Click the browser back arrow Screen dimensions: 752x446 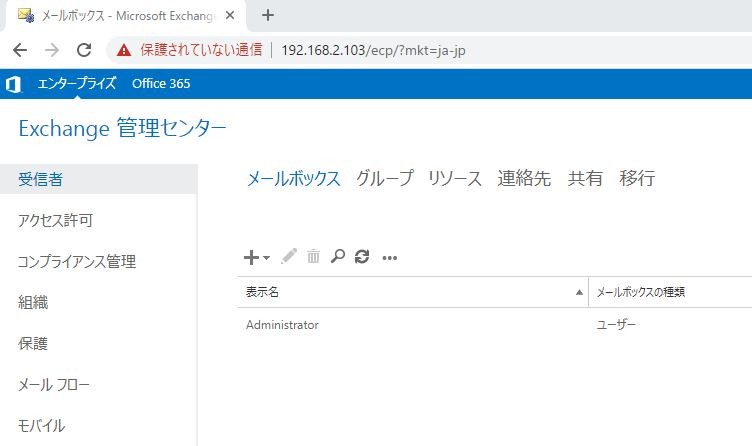(20, 50)
